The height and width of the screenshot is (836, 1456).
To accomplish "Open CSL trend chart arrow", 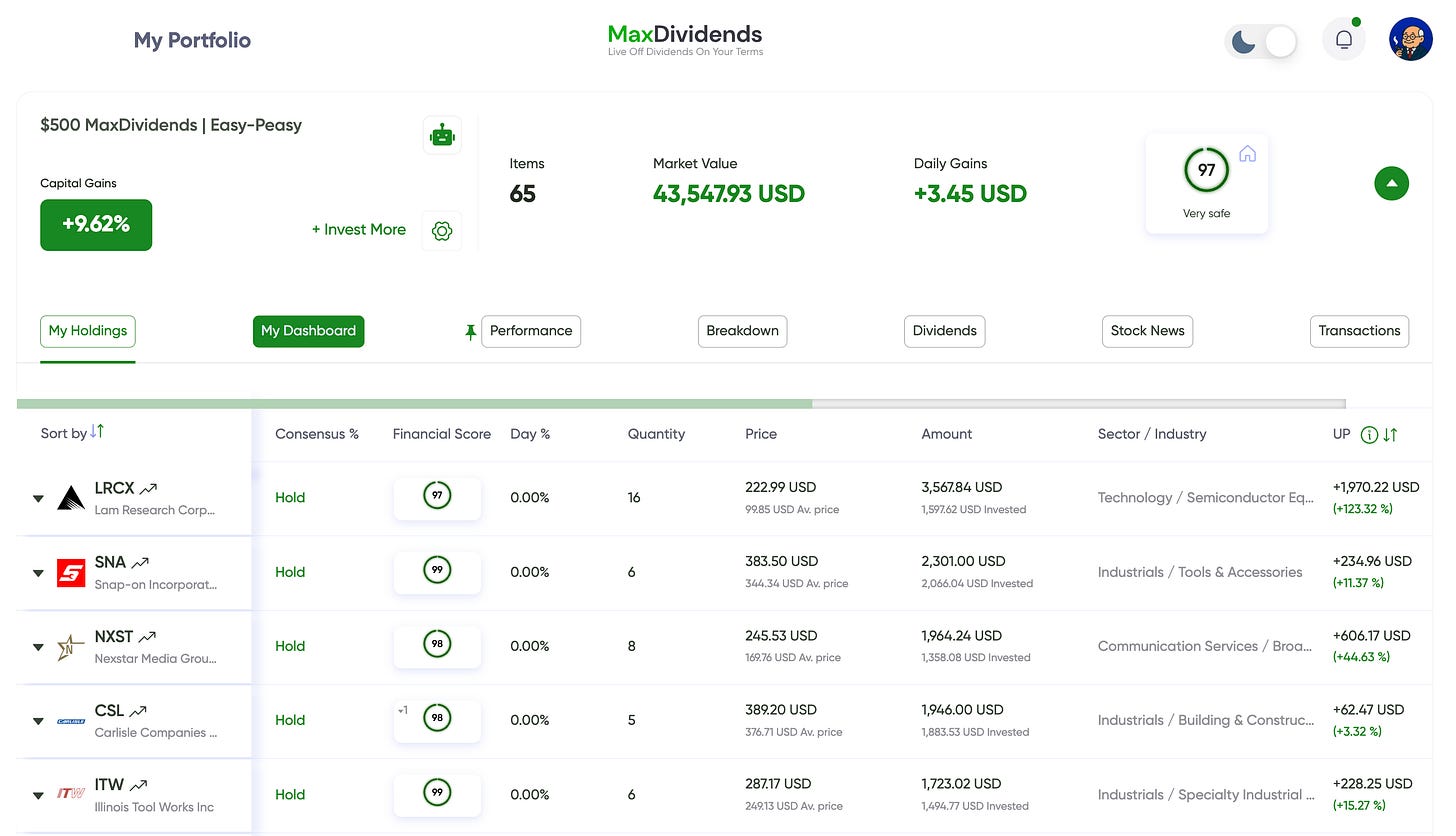I will [138, 711].
